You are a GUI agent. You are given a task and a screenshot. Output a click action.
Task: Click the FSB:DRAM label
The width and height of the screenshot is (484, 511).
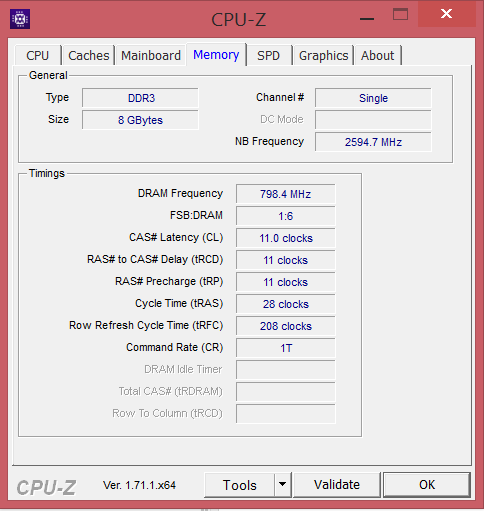[196, 215]
